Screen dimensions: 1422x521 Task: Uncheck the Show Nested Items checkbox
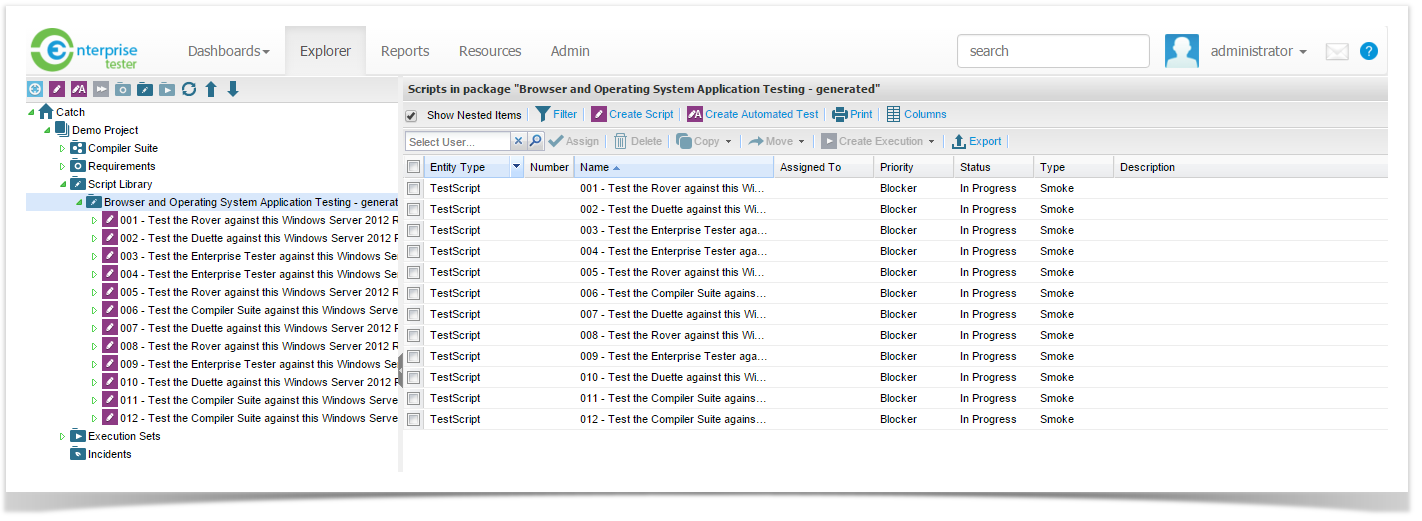point(411,116)
